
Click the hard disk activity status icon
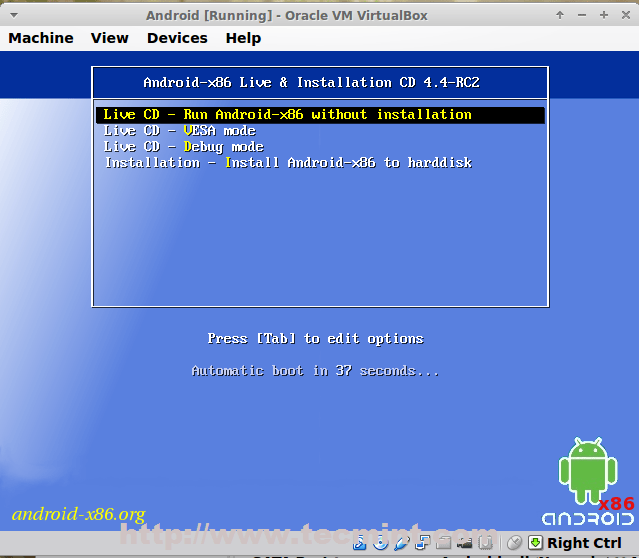(359, 543)
